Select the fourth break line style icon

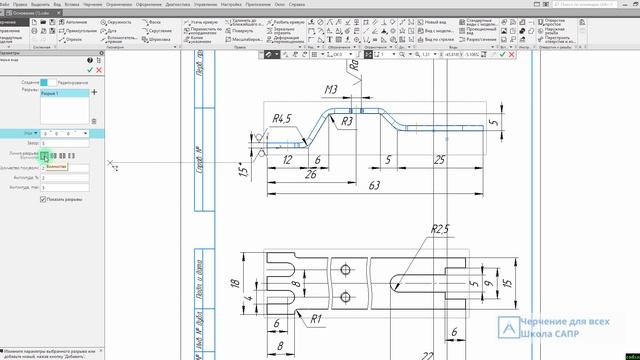click(x=71, y=156)
